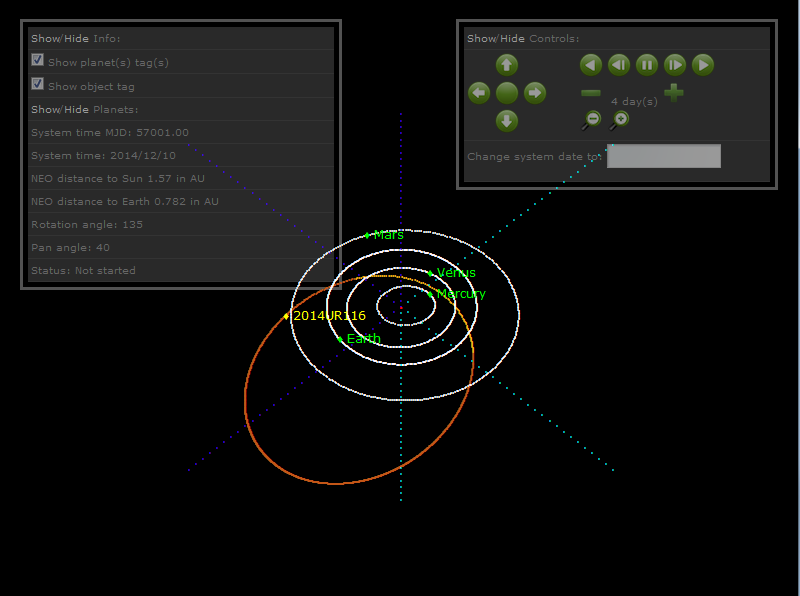Click the Pan angle: 40 row

point(181,247)
